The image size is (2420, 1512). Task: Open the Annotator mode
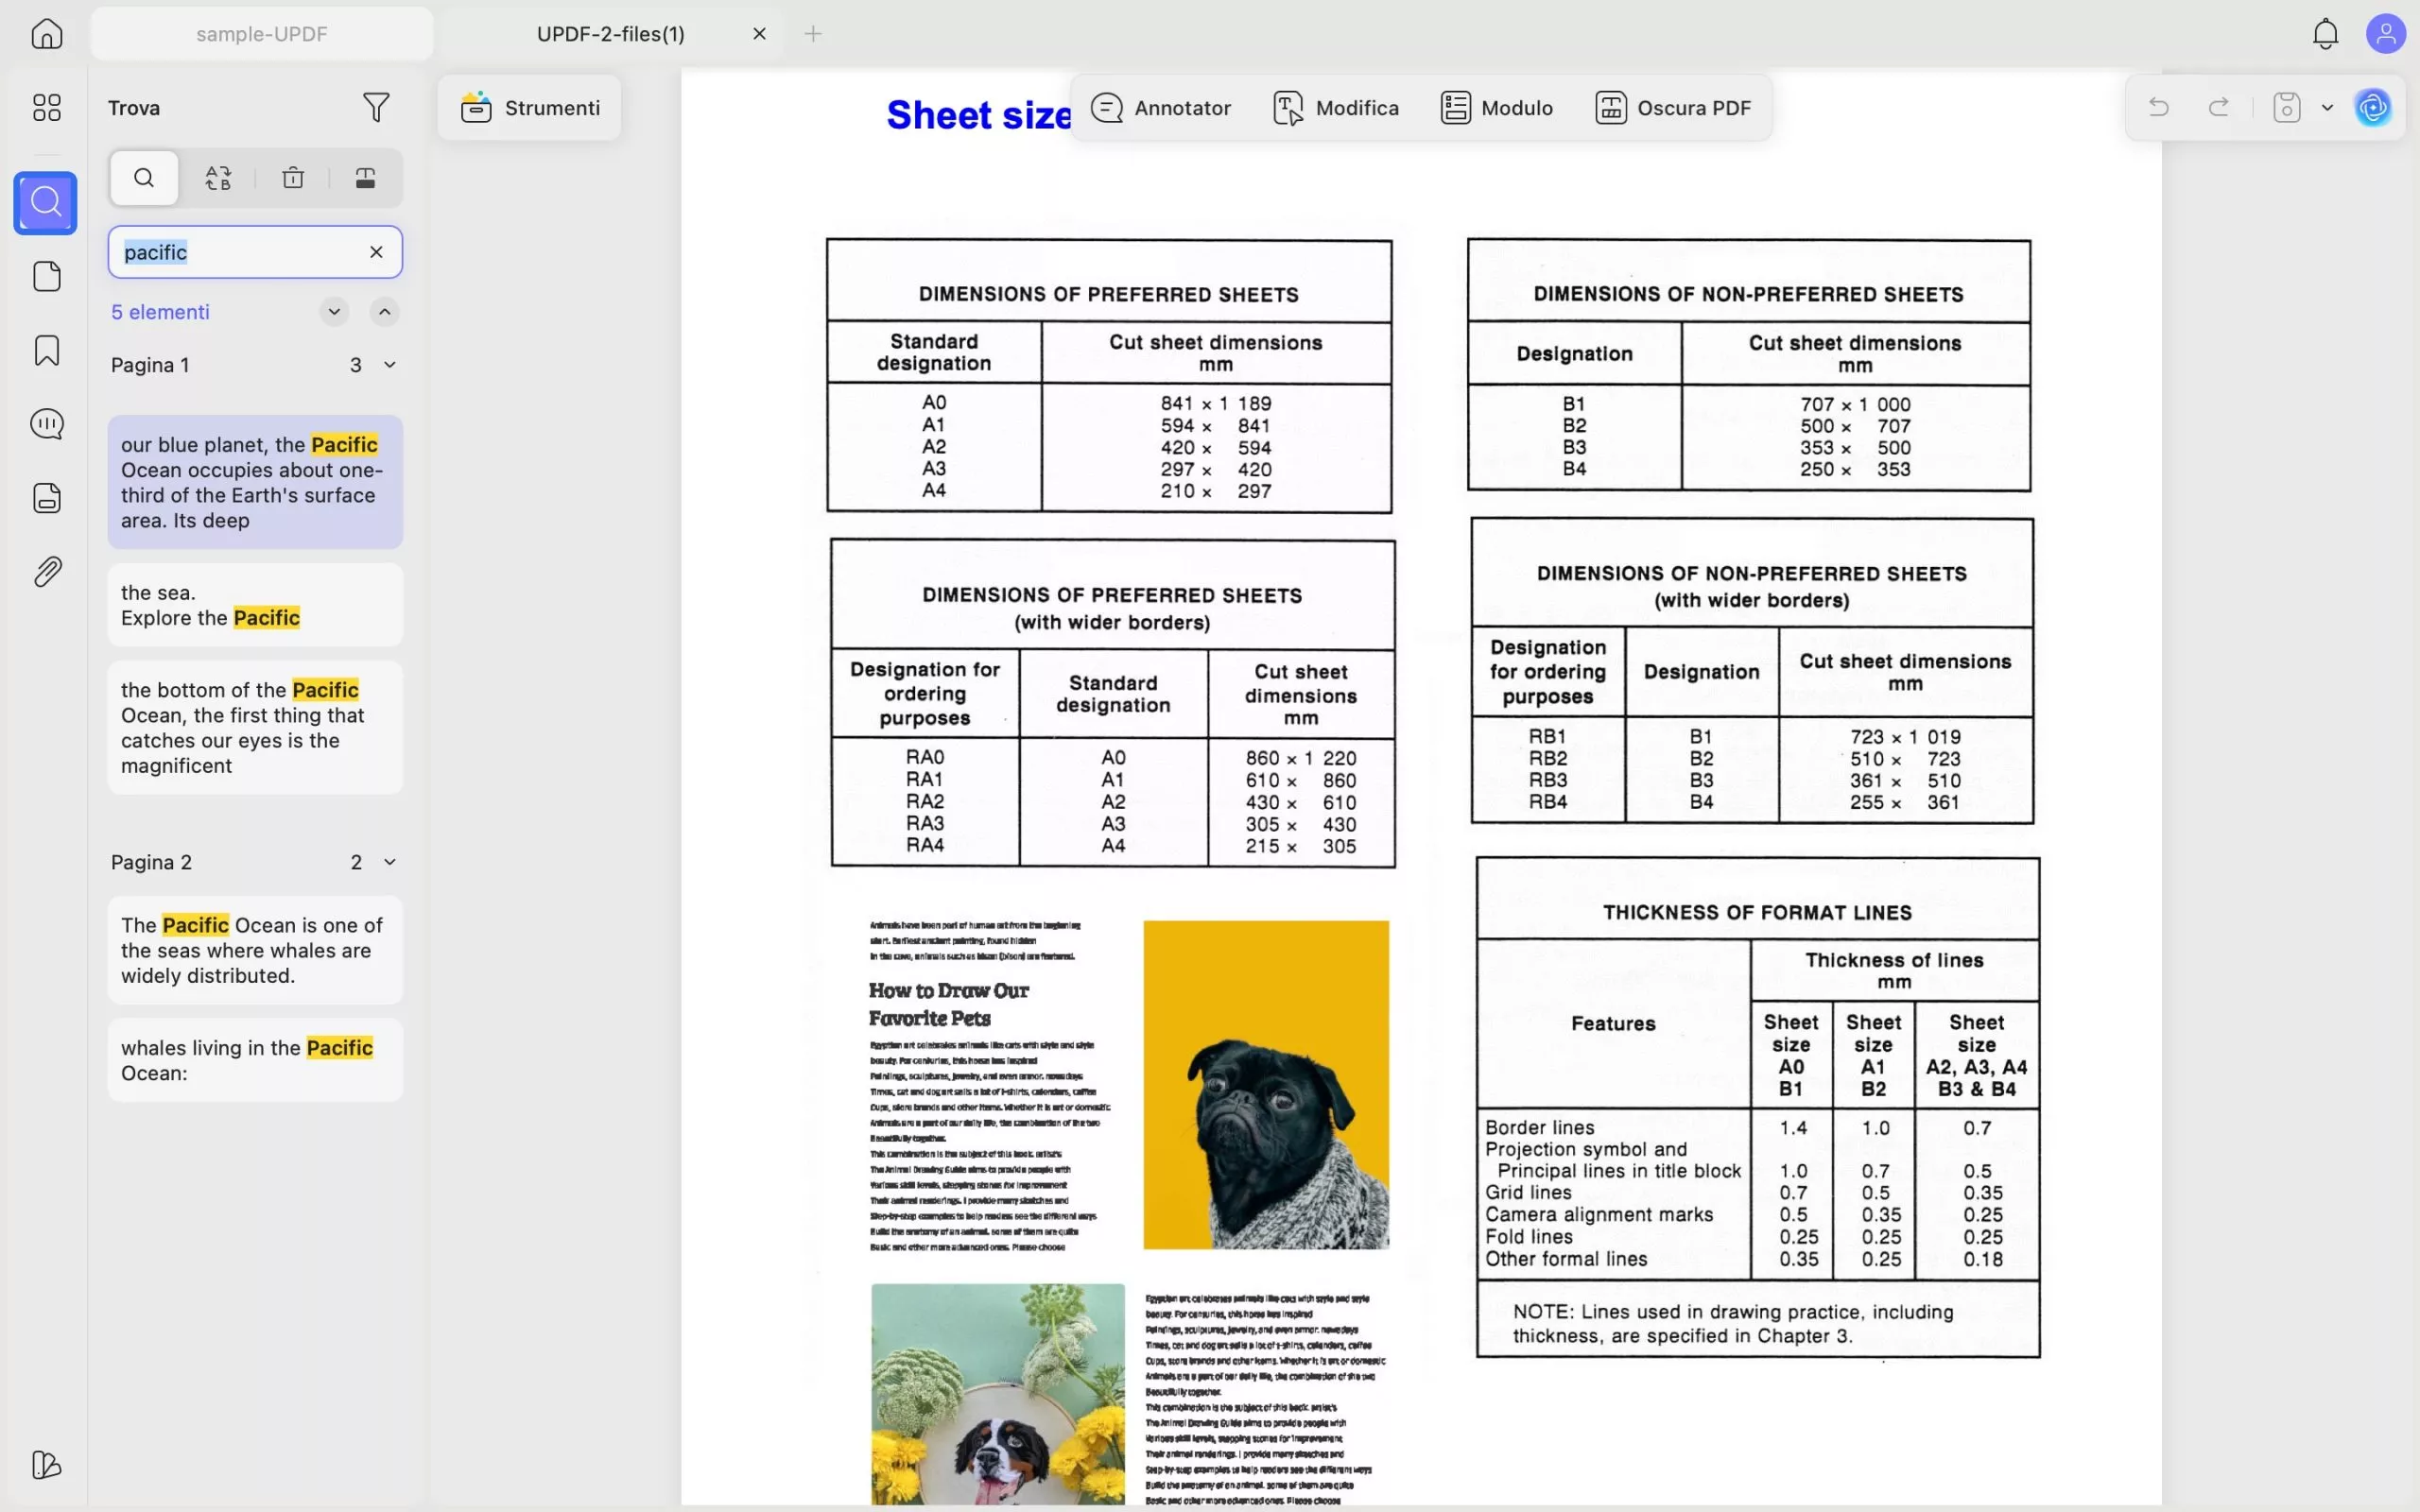[1161, 107]
